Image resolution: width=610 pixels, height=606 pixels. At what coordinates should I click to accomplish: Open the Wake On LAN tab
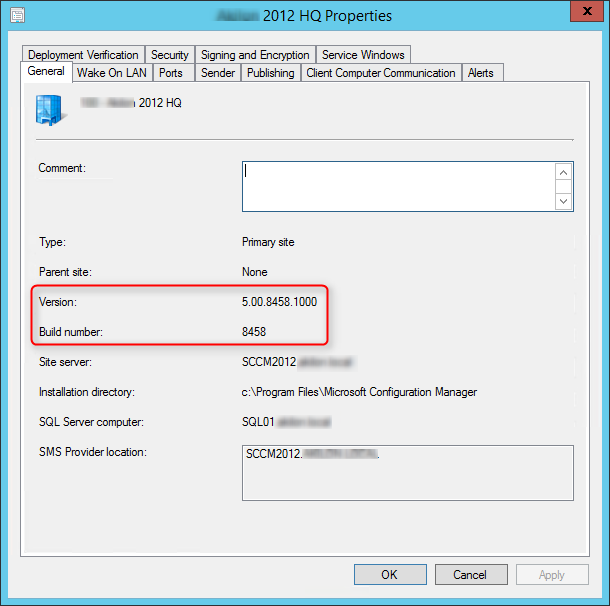(112, 73)
